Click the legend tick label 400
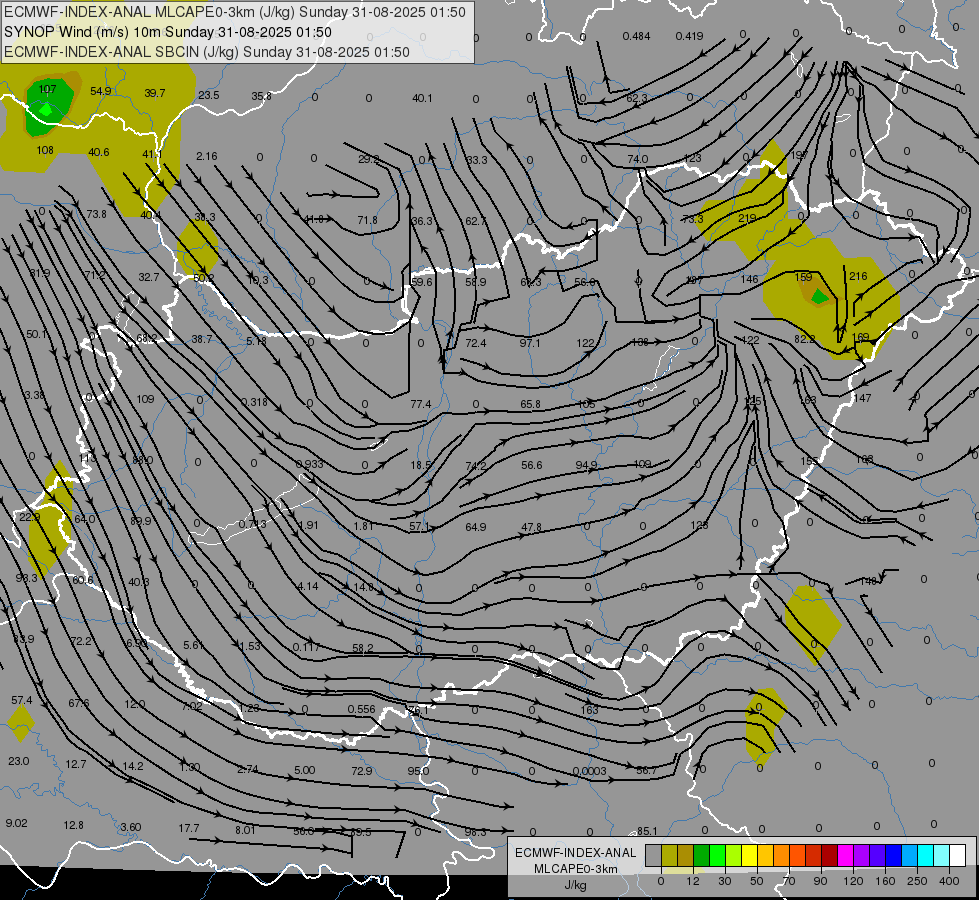Screen dimensions: 979x900 [949, 881]
